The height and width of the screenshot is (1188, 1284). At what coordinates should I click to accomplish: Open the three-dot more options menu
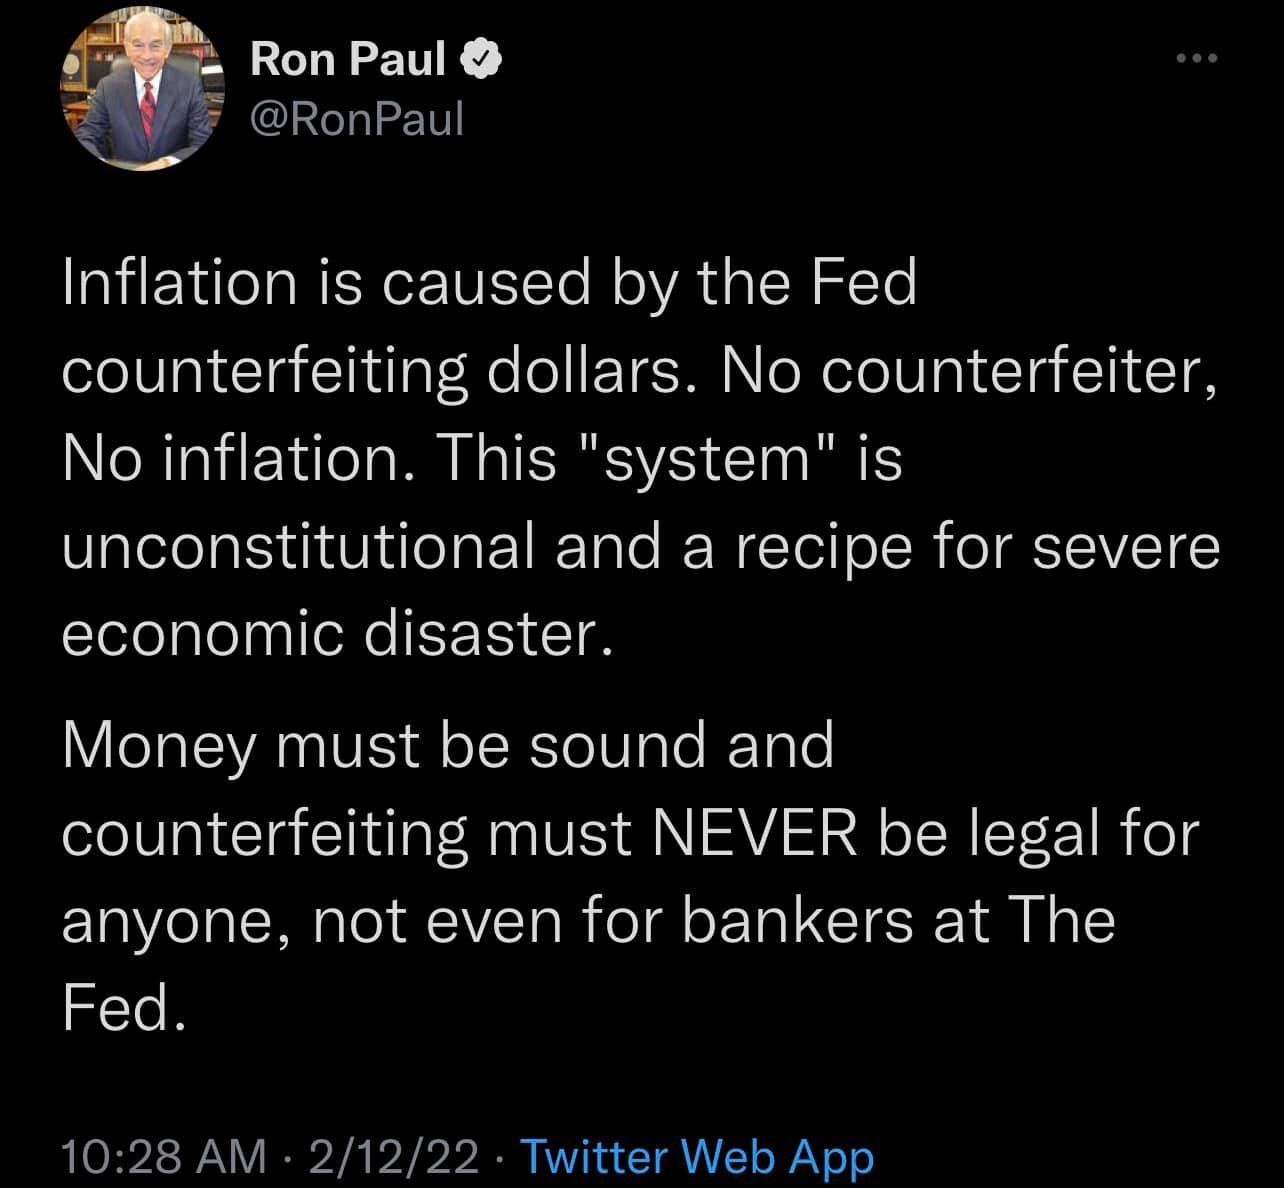click(1197, 60)
